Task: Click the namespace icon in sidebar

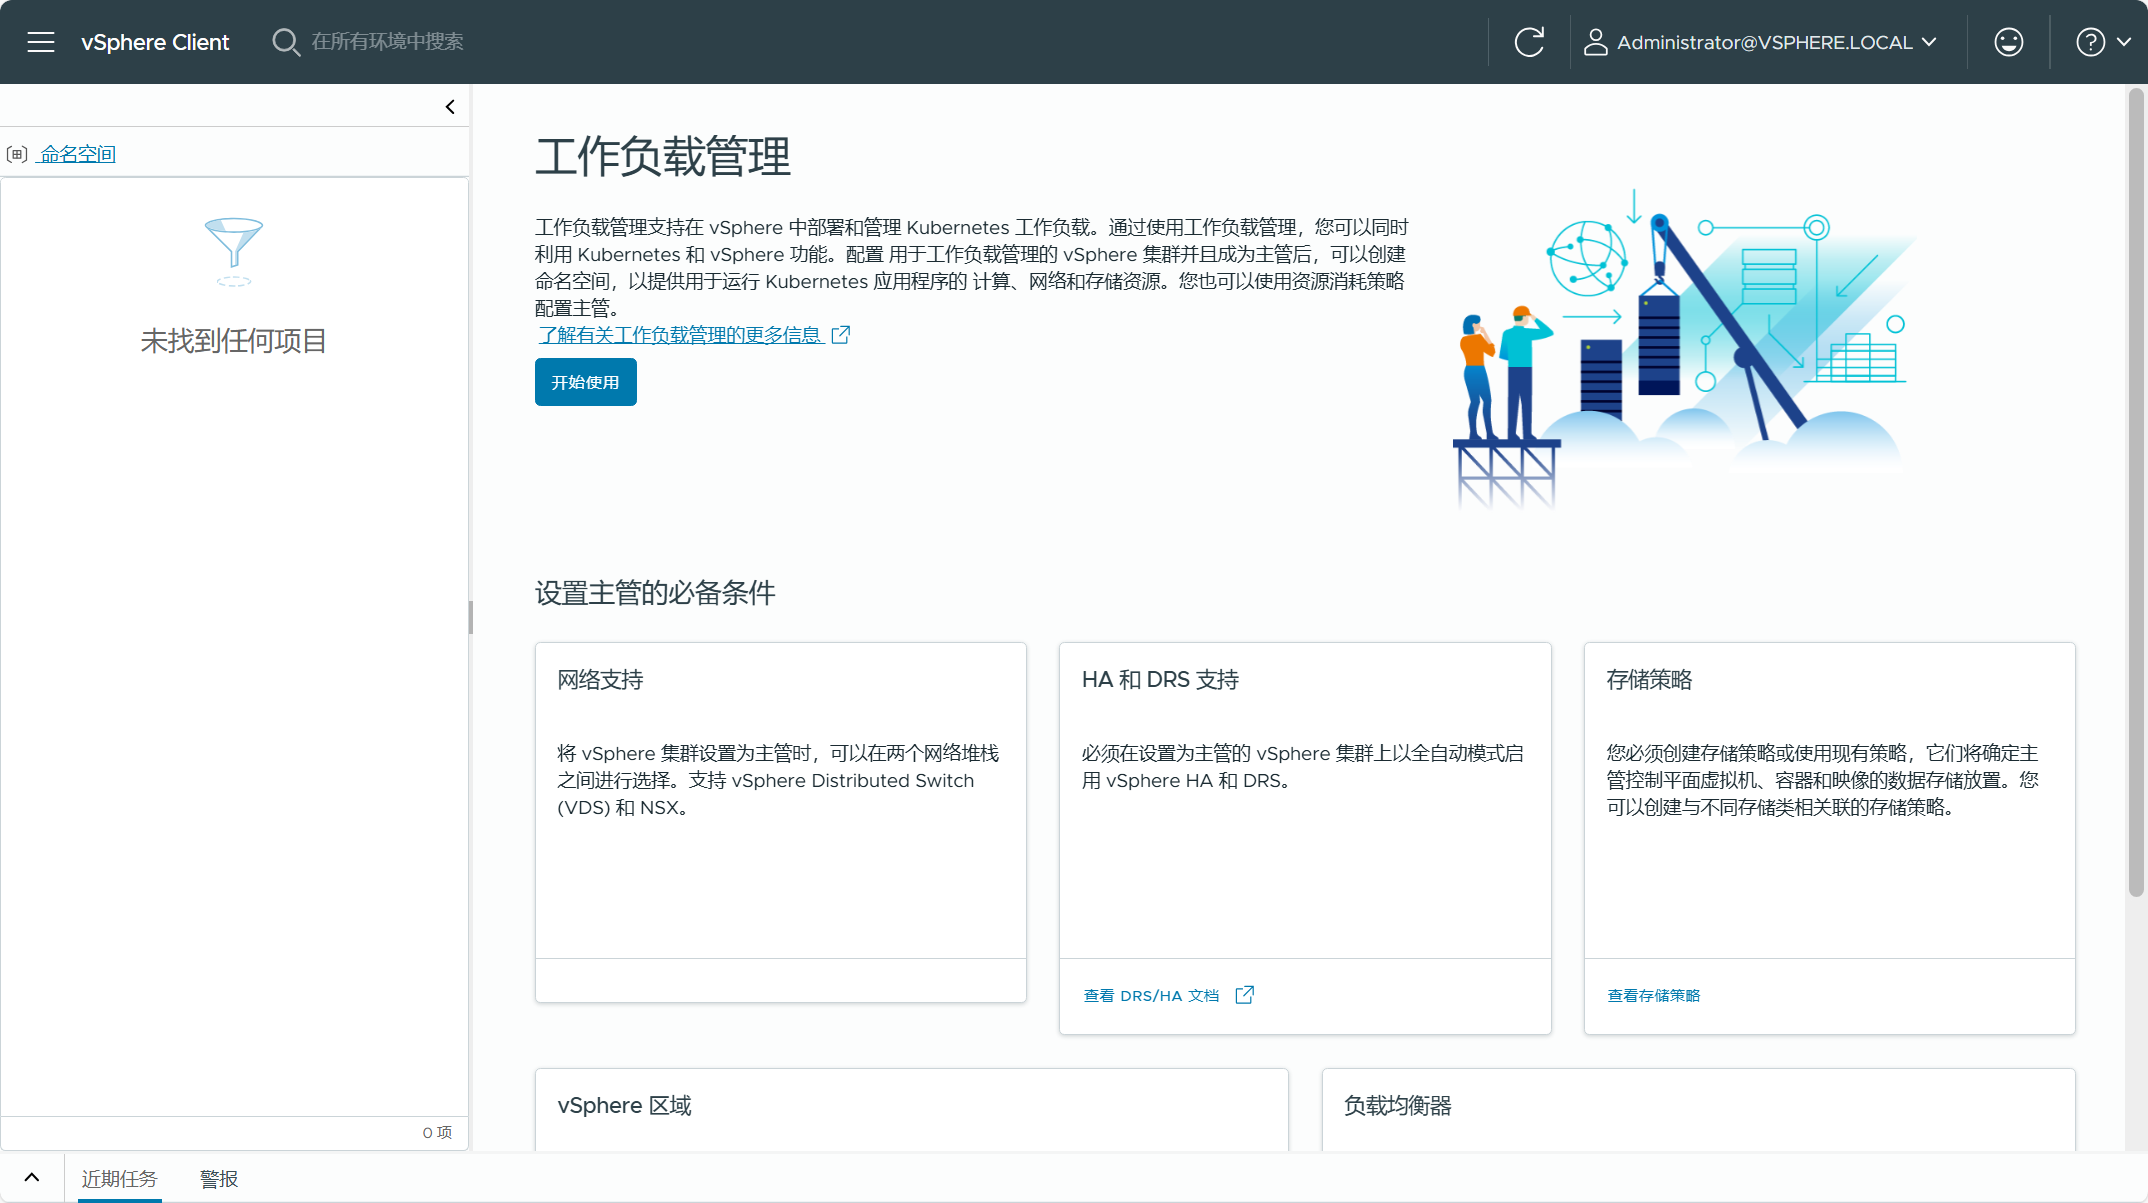Action: [x=17, y=154]
